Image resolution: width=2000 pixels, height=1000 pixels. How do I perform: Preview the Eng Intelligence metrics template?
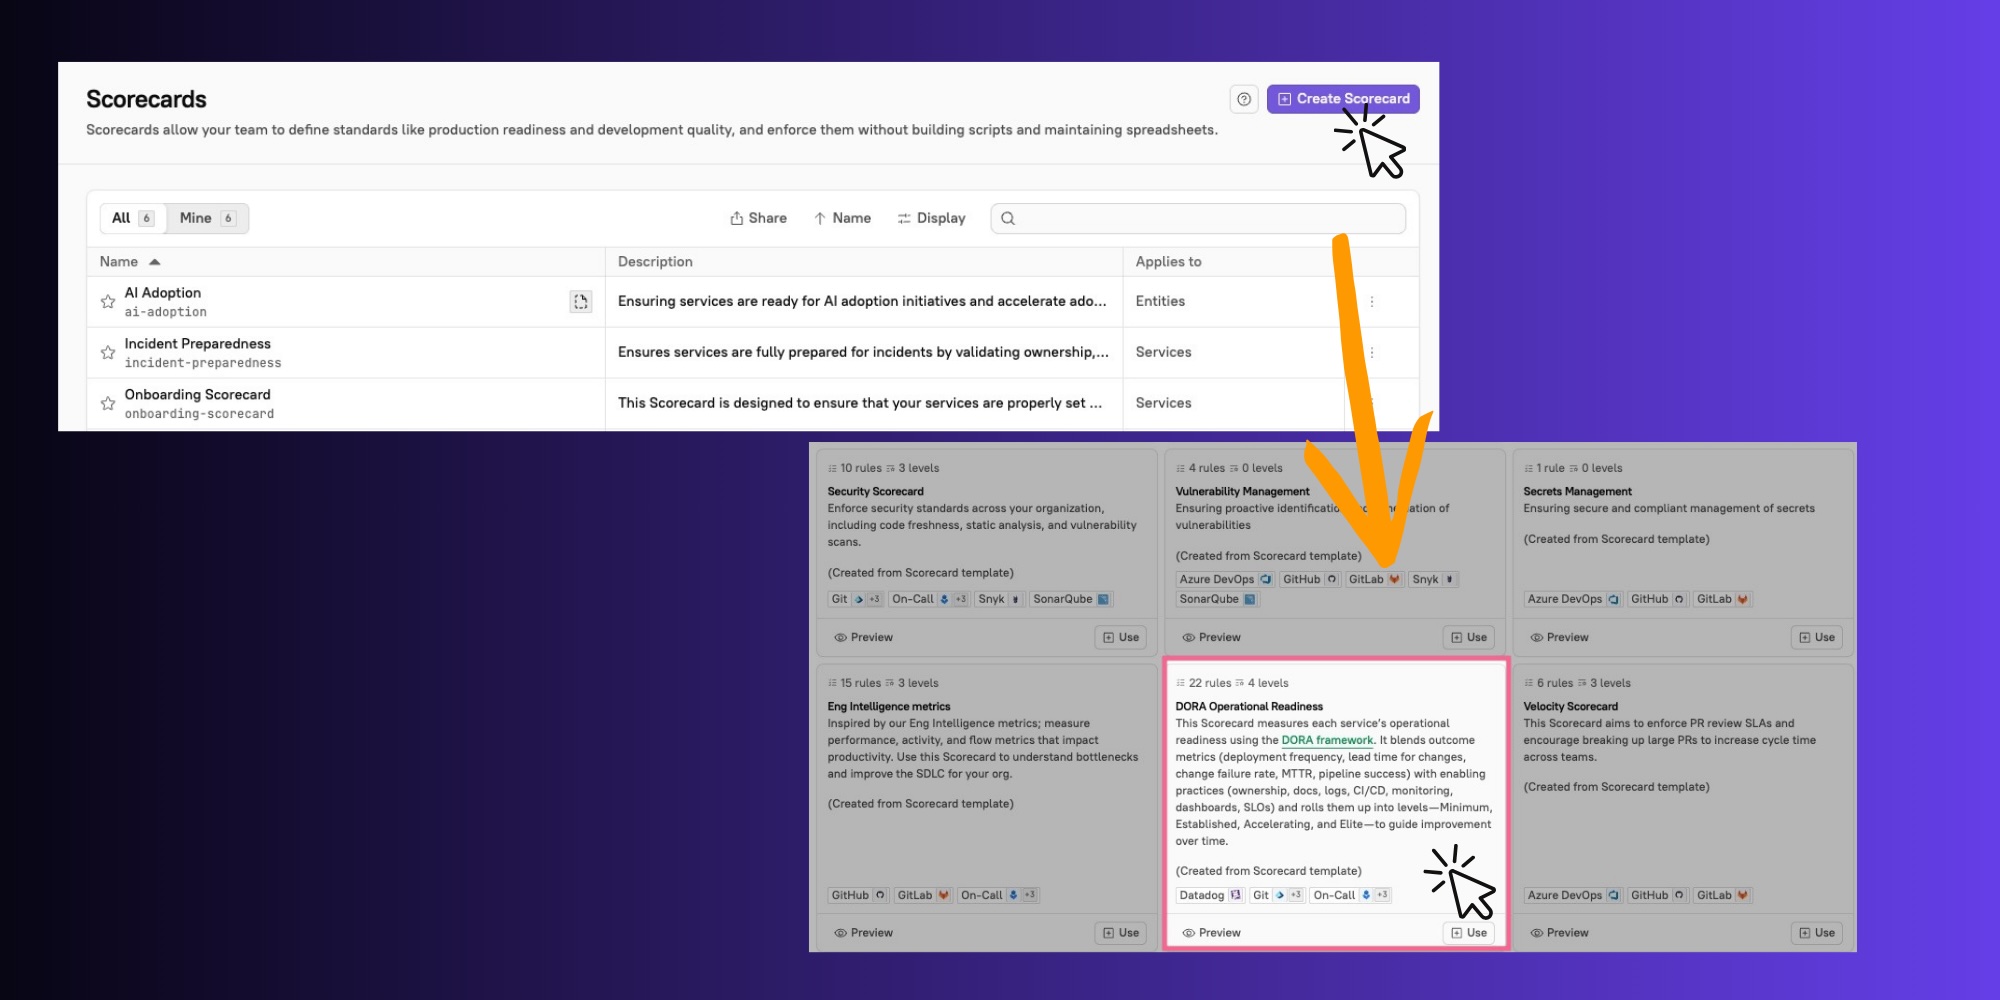click(864, 933)
